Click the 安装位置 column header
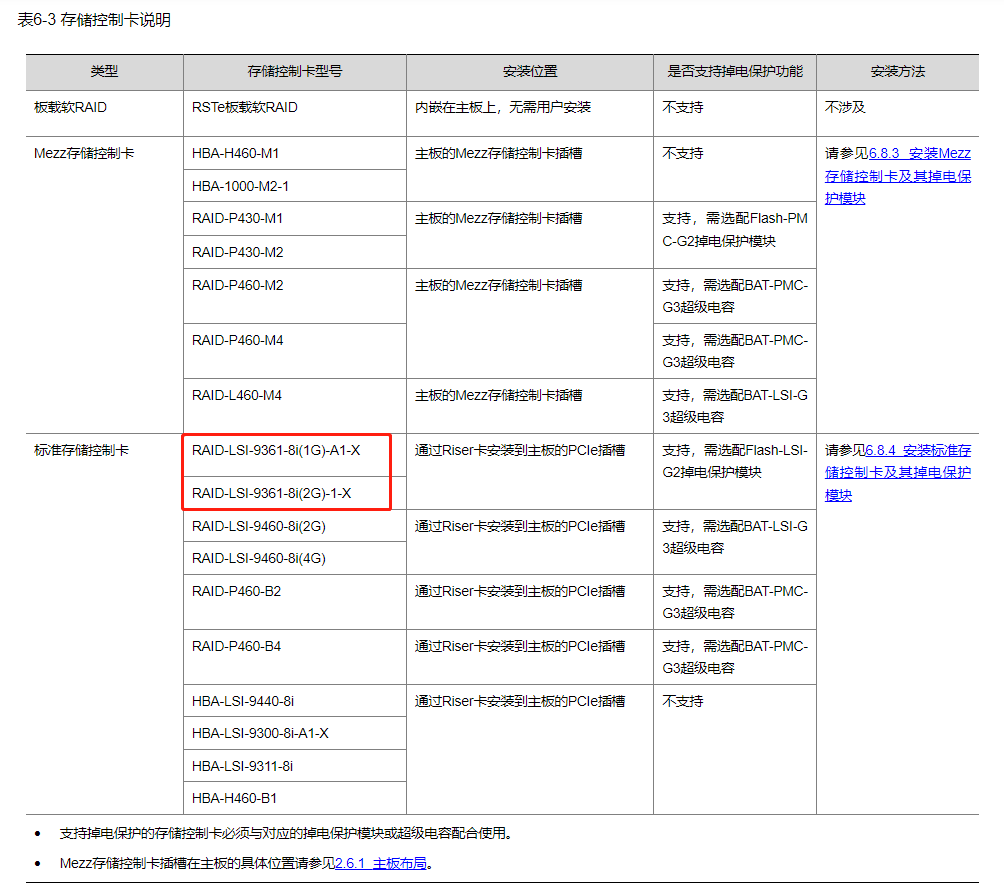Screen dimensions: 1004x885 [530, 71]
